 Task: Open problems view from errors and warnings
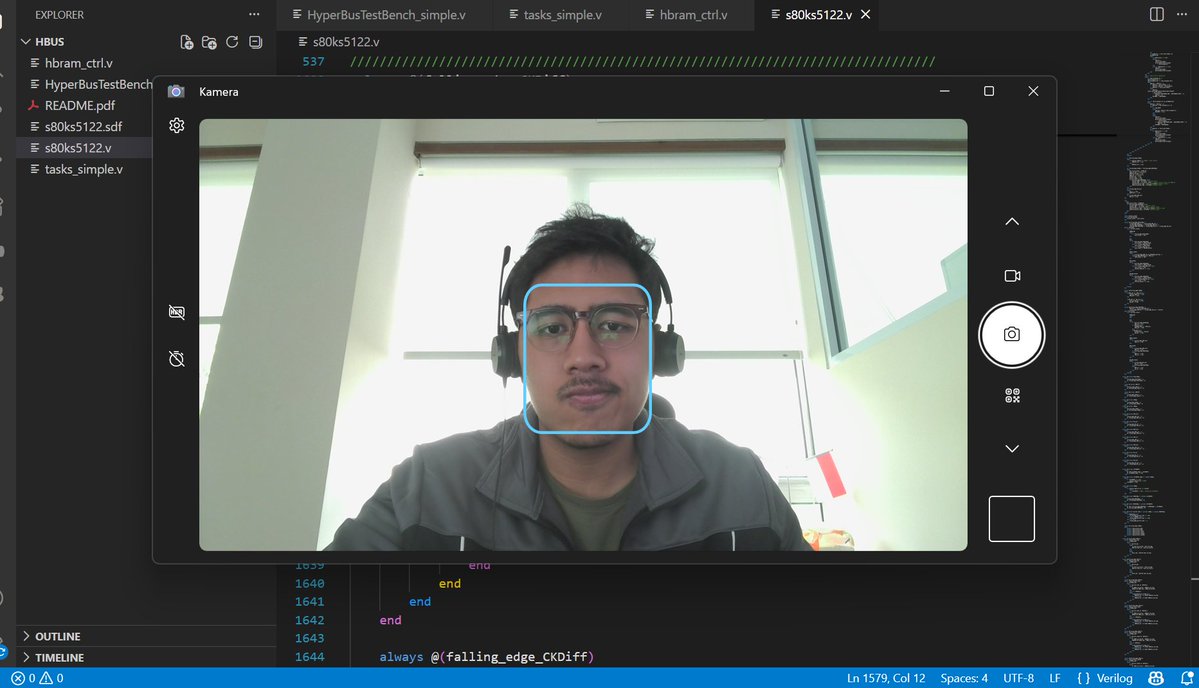pyautogui.click(x=37, y=678)
